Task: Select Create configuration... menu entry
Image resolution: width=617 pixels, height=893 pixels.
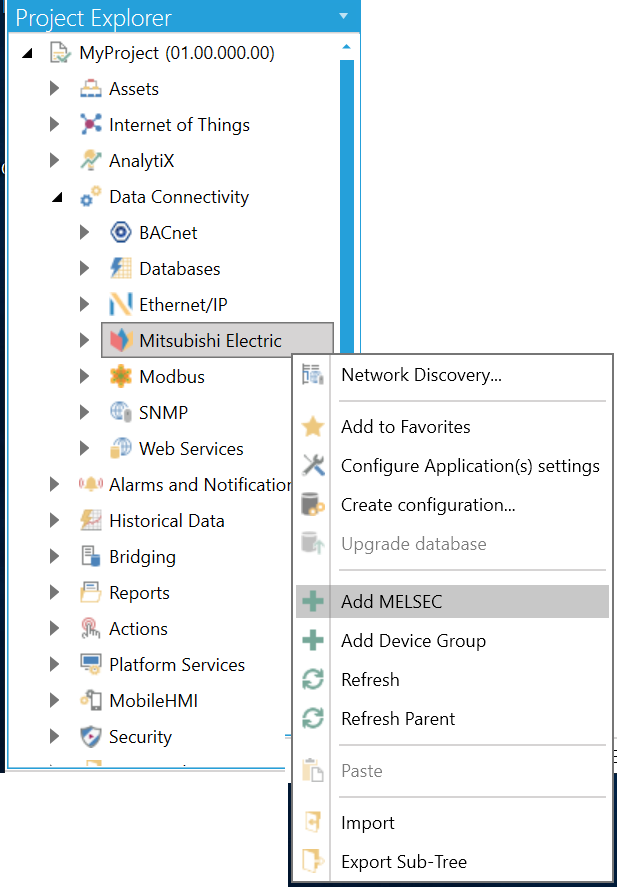Action: pos(454,505)
